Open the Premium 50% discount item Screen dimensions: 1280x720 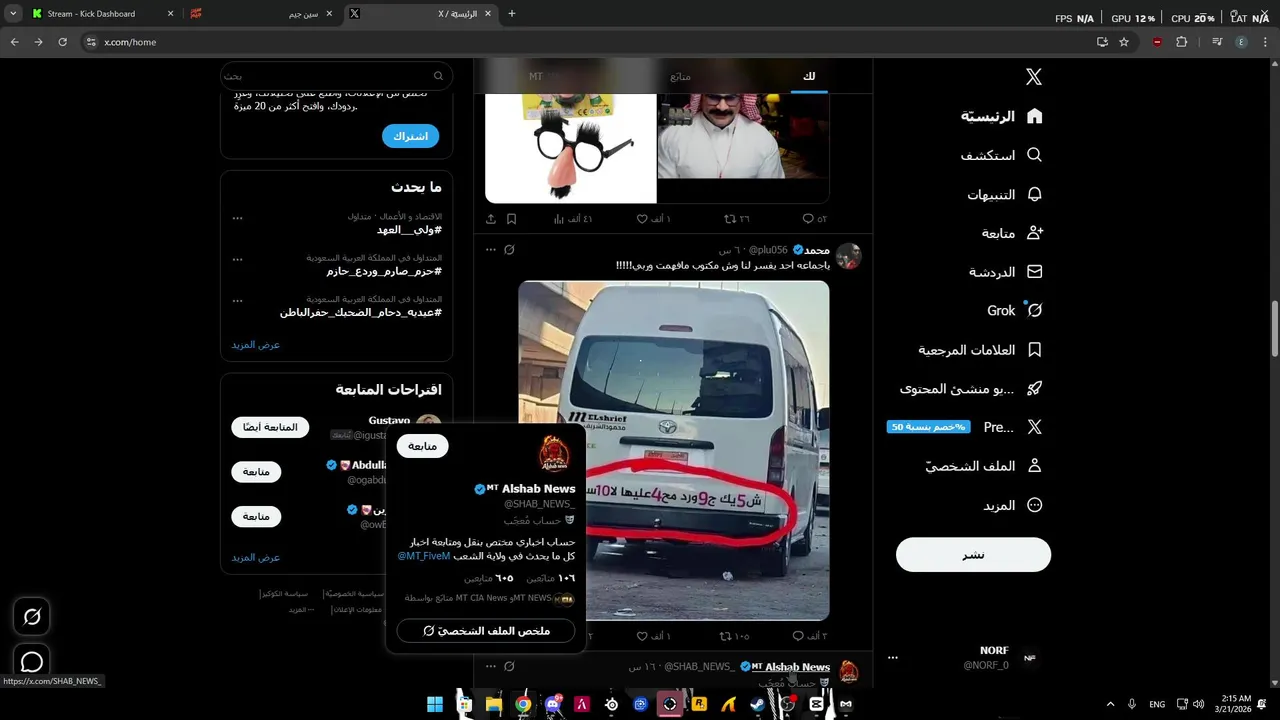click(x=965, y=427)
